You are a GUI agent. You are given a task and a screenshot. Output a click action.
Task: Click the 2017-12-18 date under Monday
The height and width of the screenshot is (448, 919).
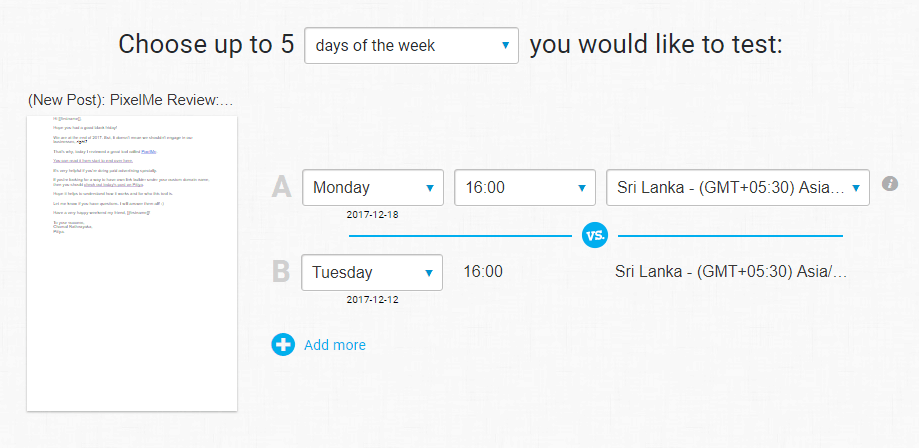coord(372,215)
